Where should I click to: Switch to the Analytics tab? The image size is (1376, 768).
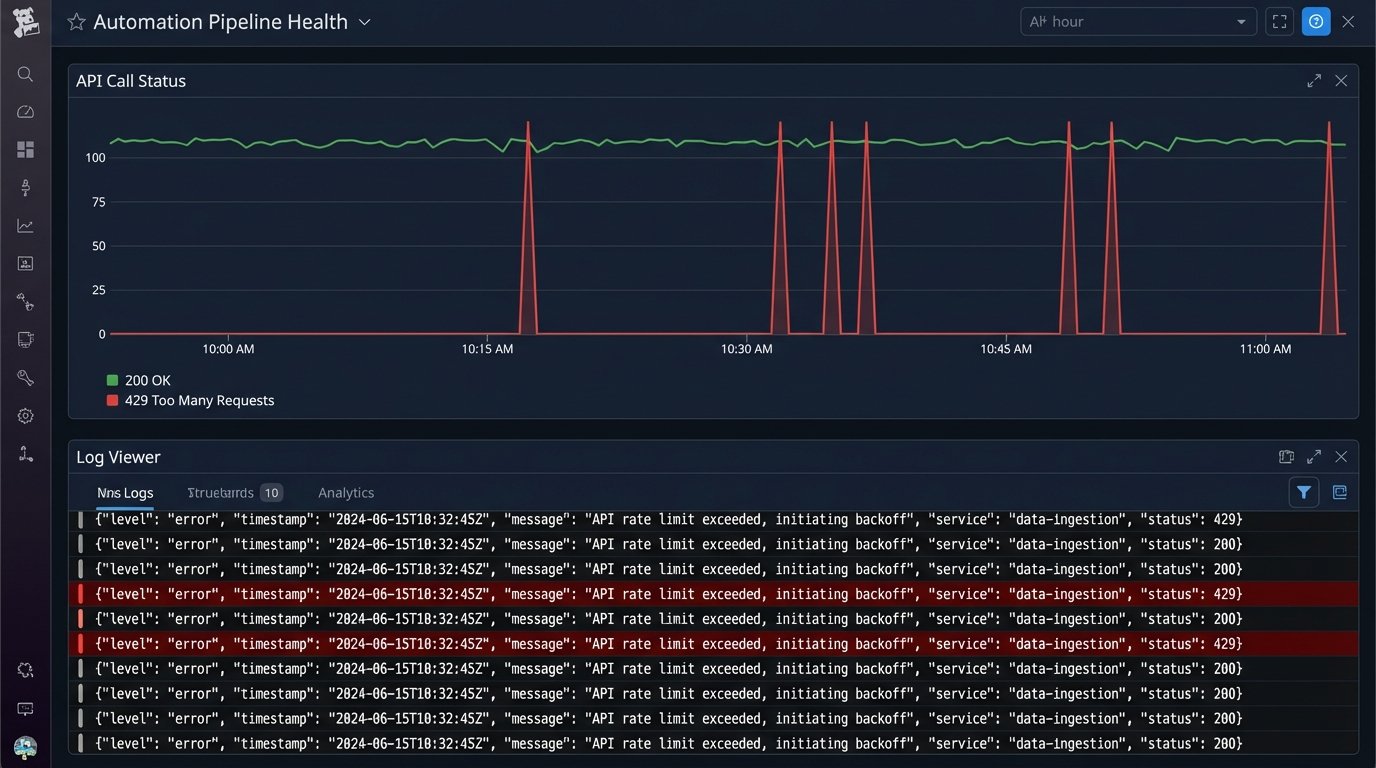coord(346,493)
